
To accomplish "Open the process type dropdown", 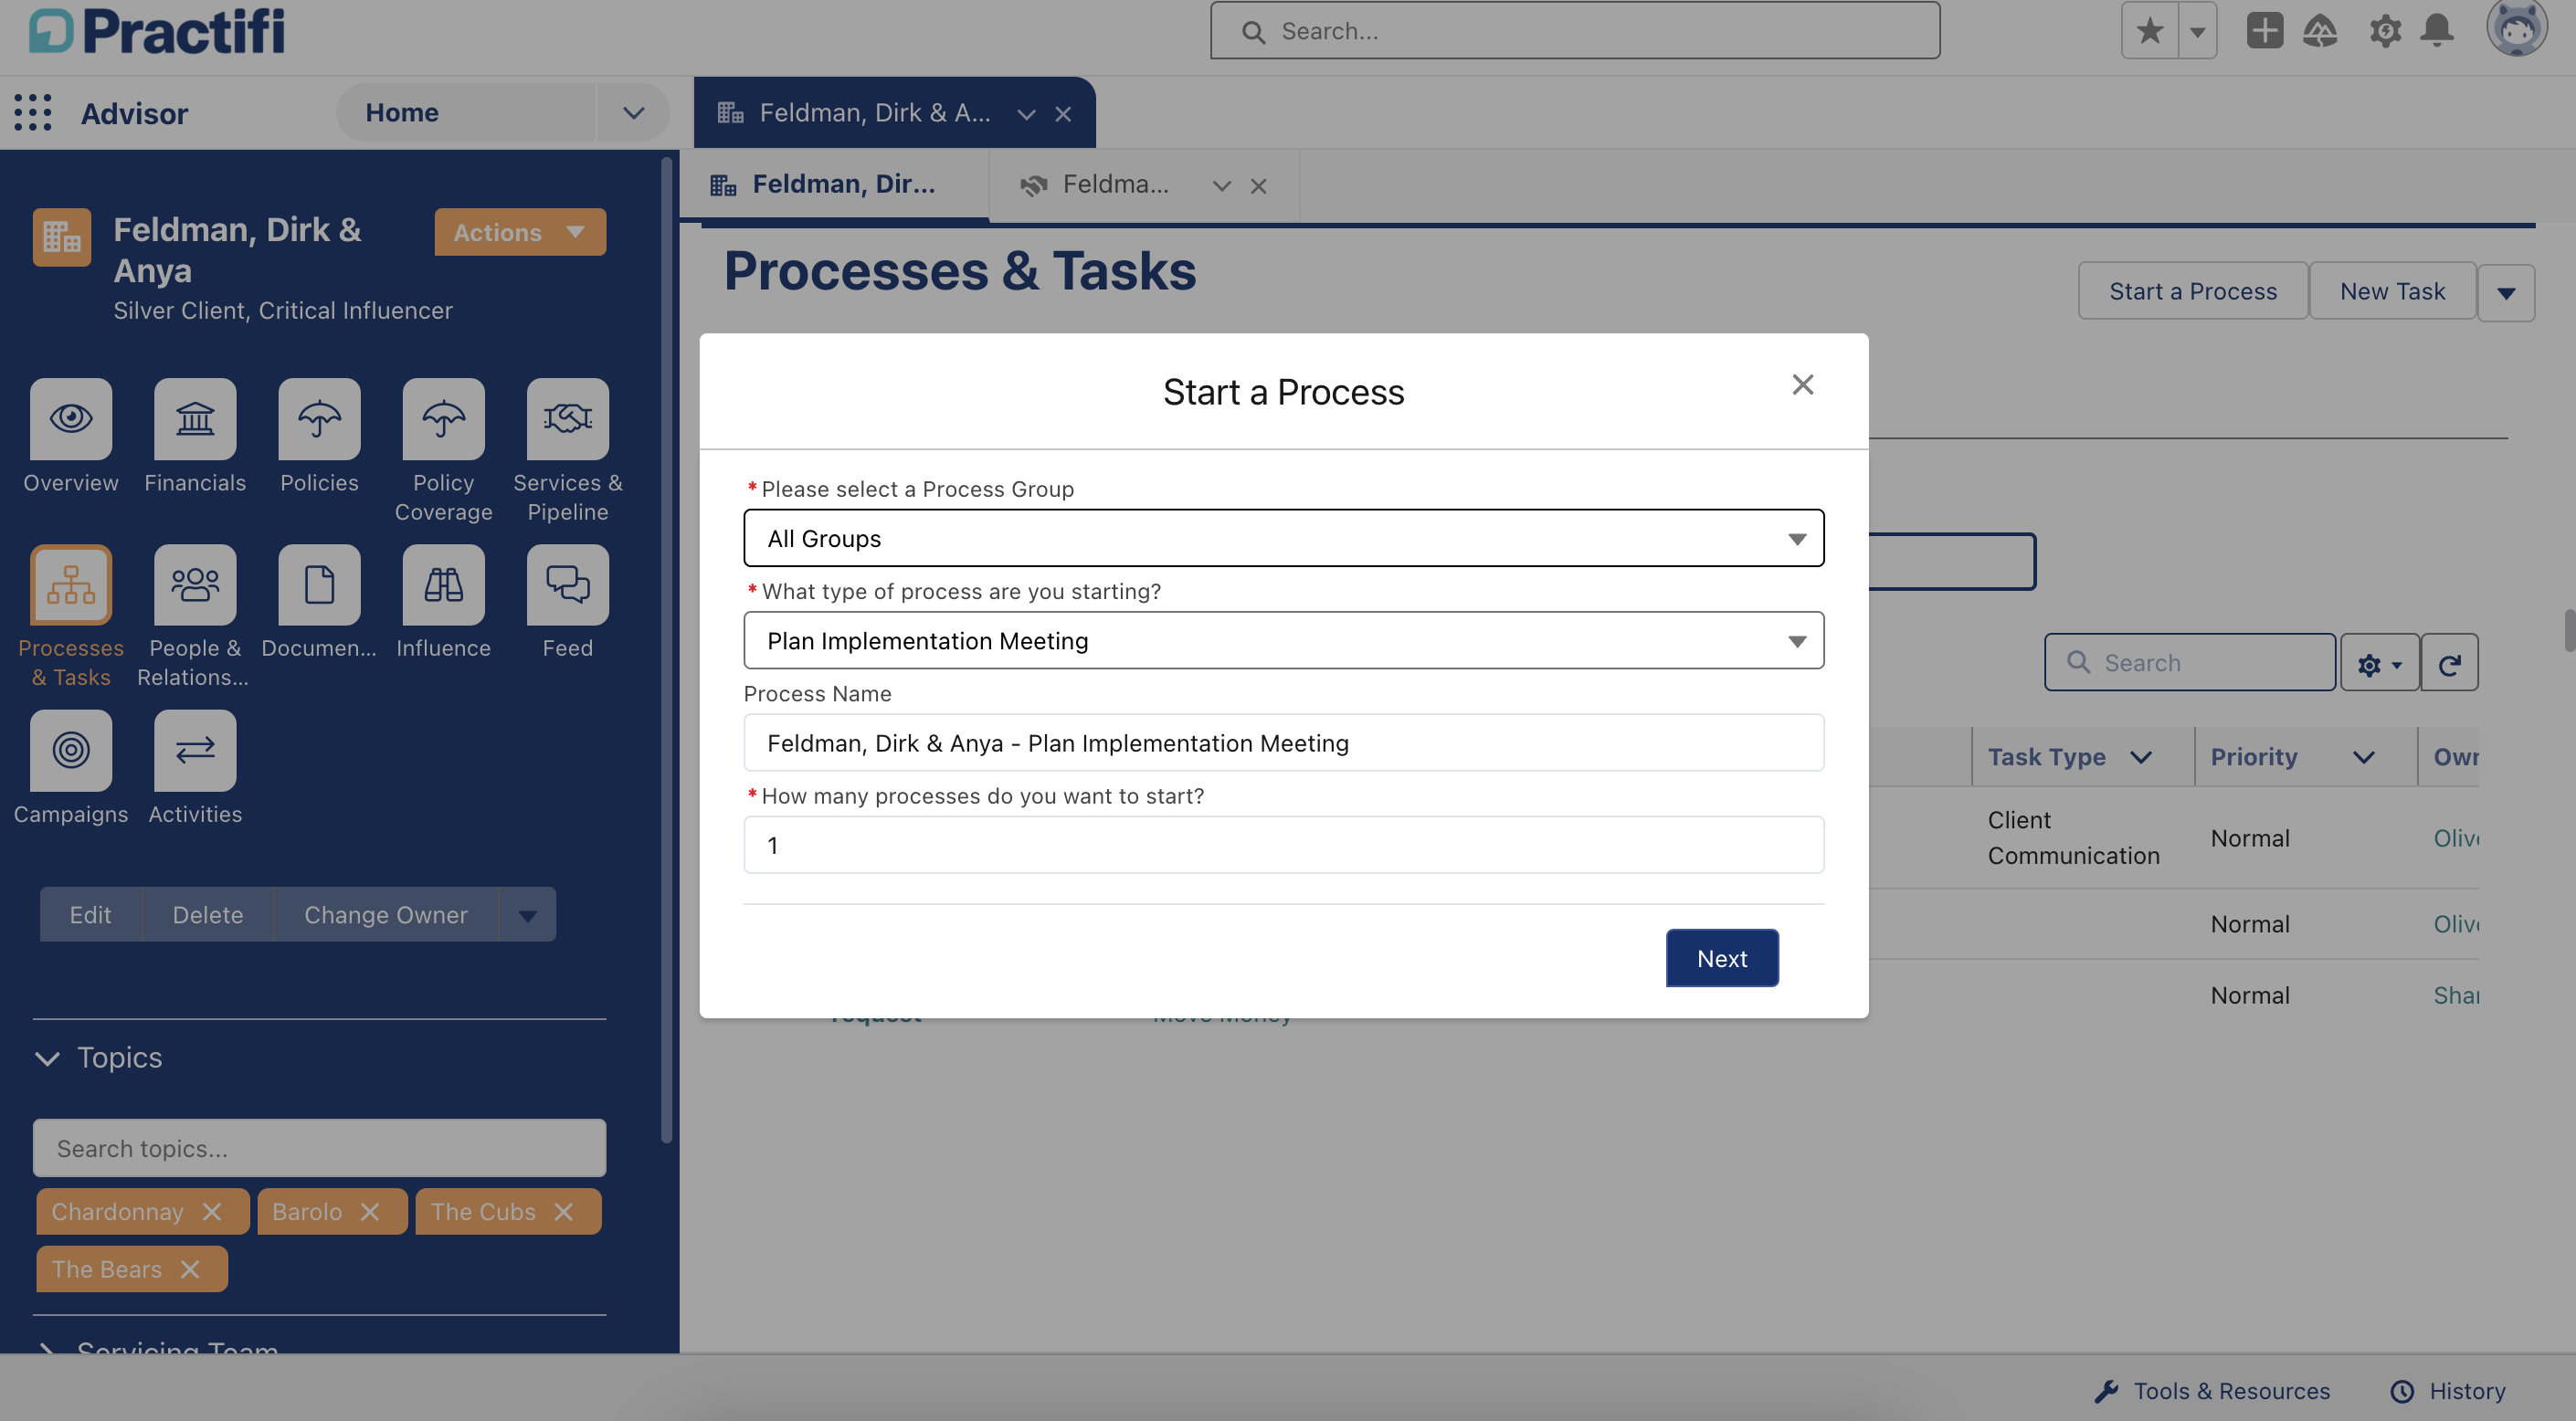I will [1283, 640].
